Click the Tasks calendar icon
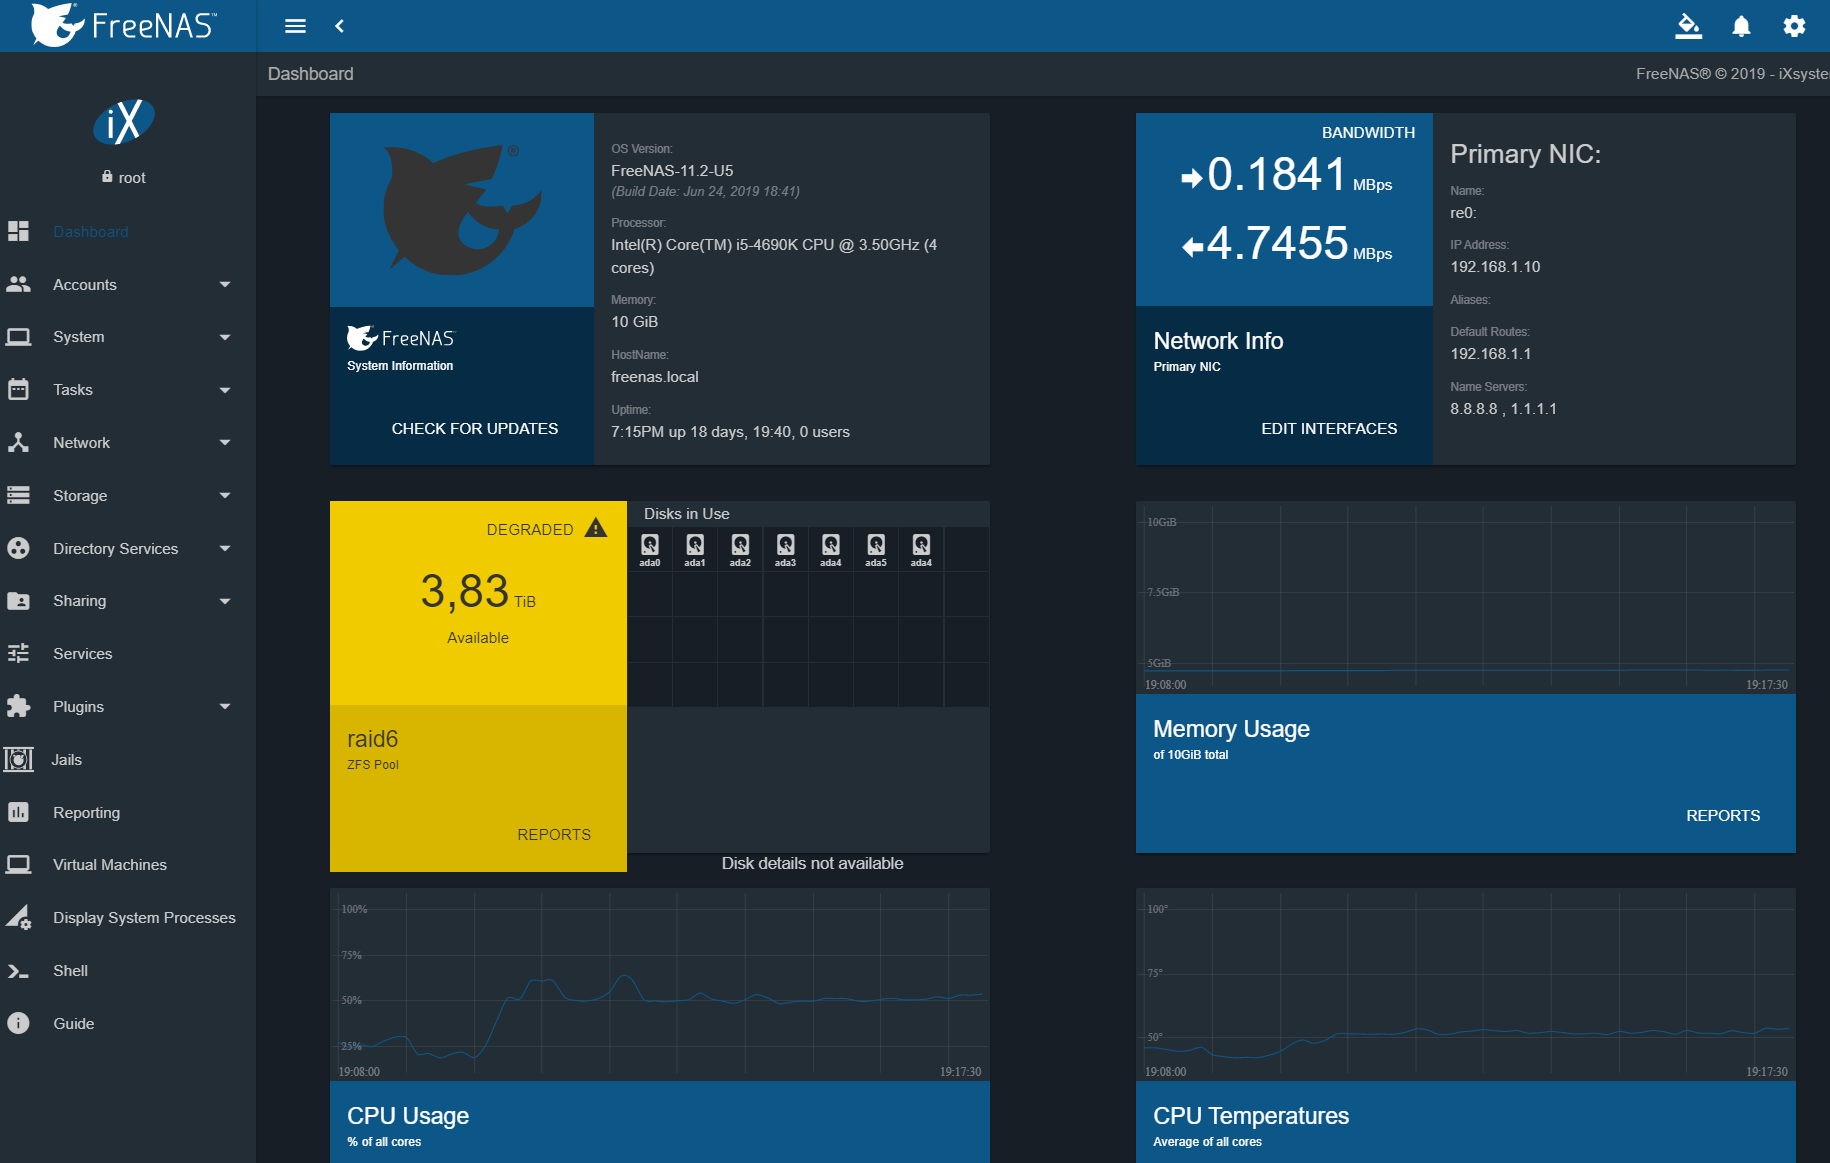1830x1163 pixels. [x=18, y=390]
